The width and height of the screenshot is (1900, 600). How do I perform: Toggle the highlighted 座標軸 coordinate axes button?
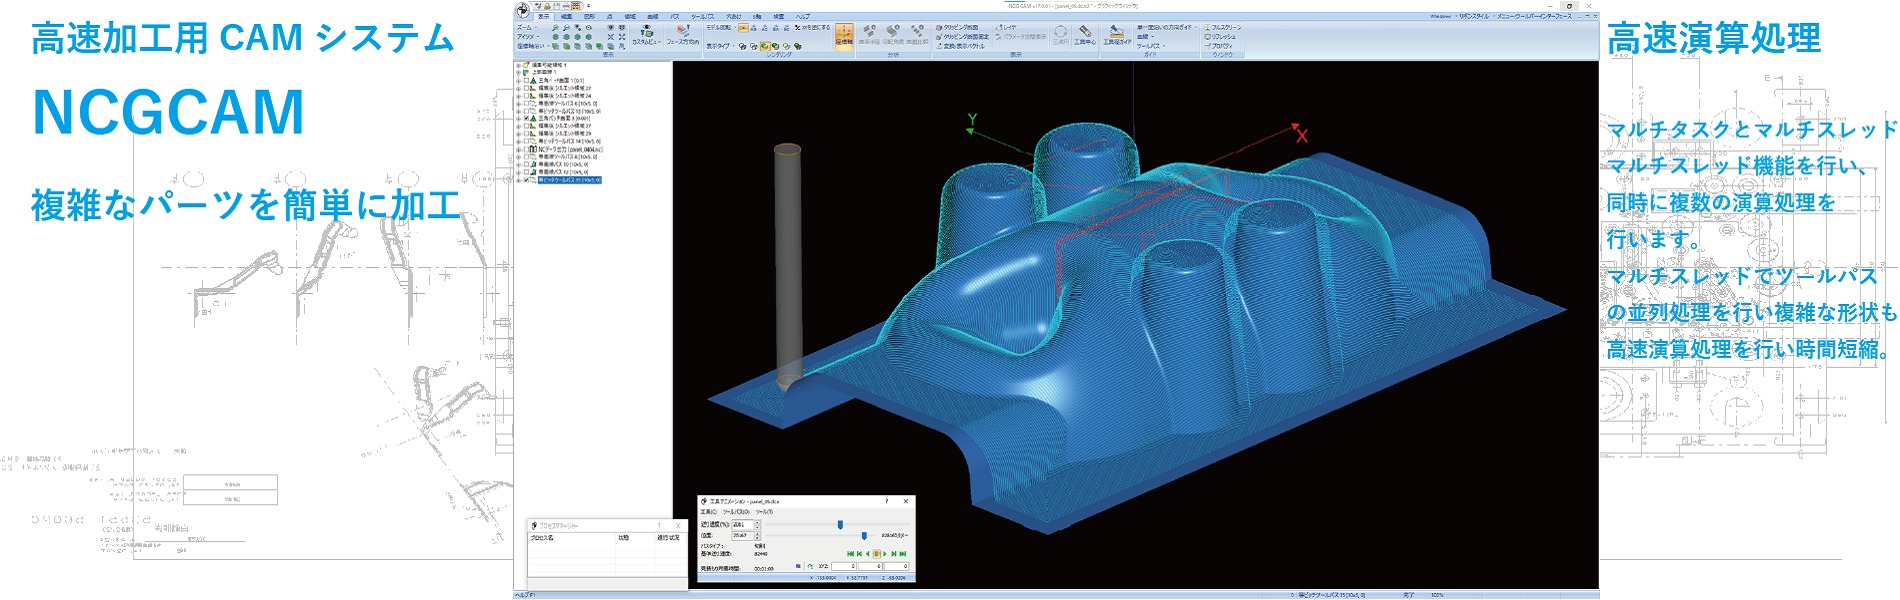click(844, 35)
